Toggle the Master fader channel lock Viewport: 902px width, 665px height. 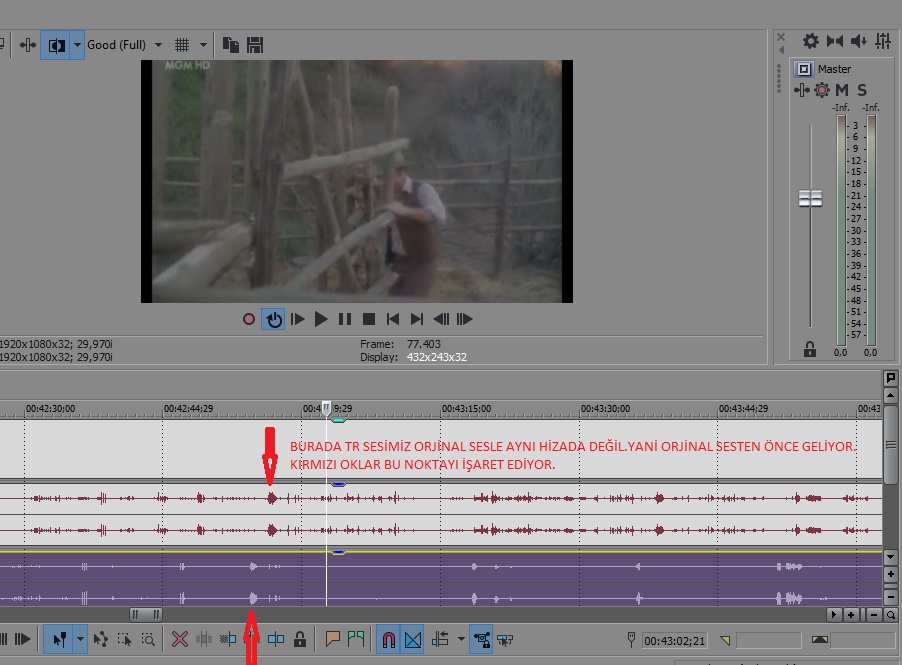[810, 349]
